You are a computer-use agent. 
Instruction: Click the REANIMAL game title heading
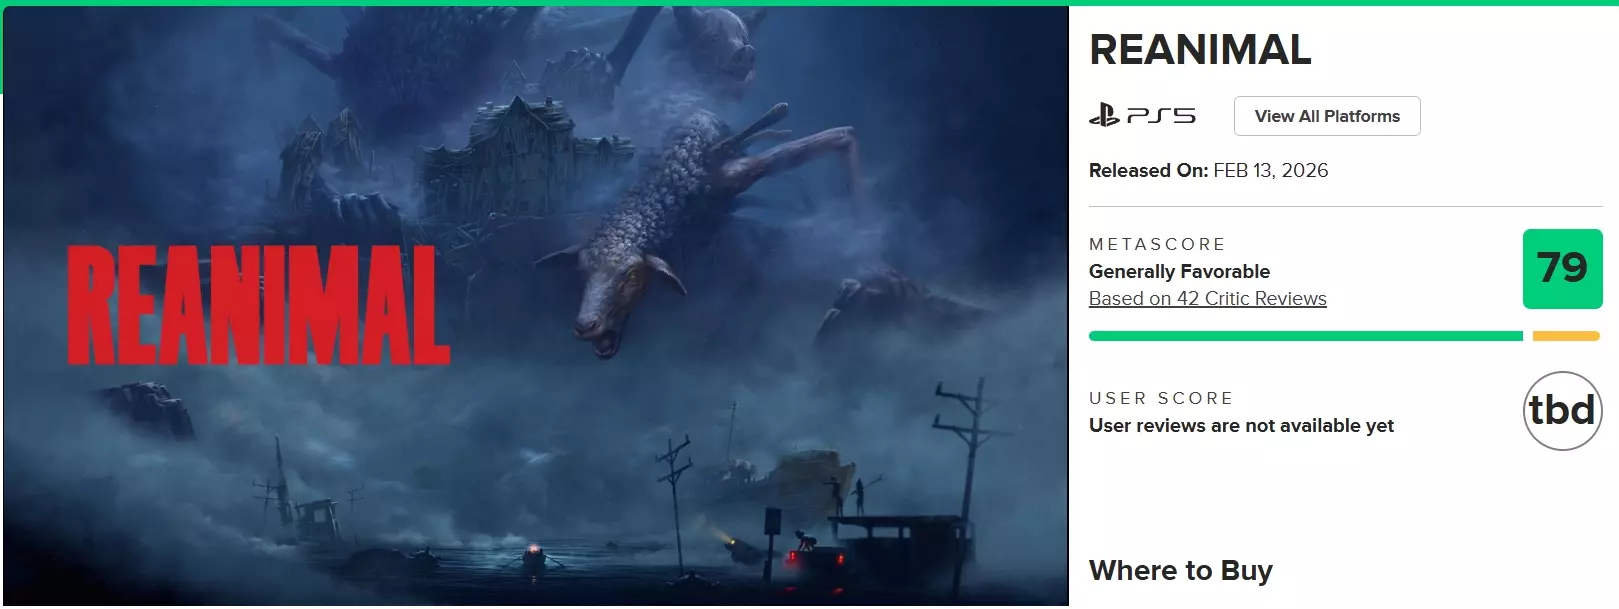coord(1200,50)
